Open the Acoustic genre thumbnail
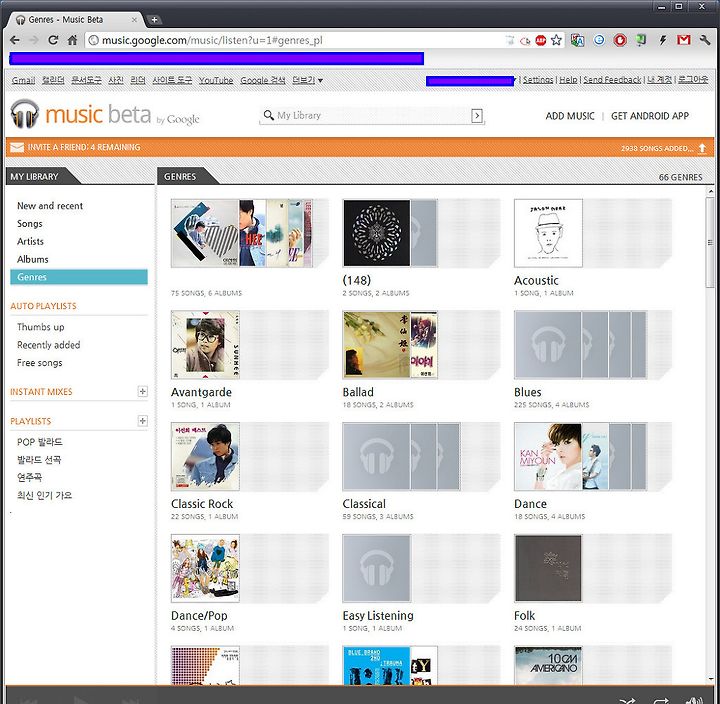720x704 pixels. click(x=548, y=233)
